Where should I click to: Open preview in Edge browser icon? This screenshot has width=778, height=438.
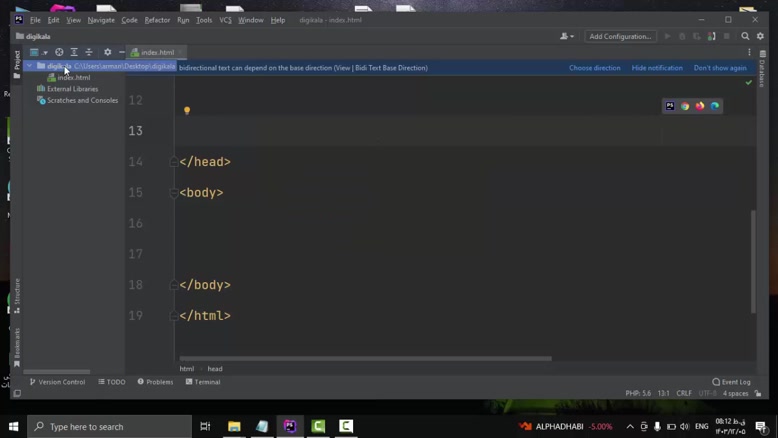click(x=715, y=106)
